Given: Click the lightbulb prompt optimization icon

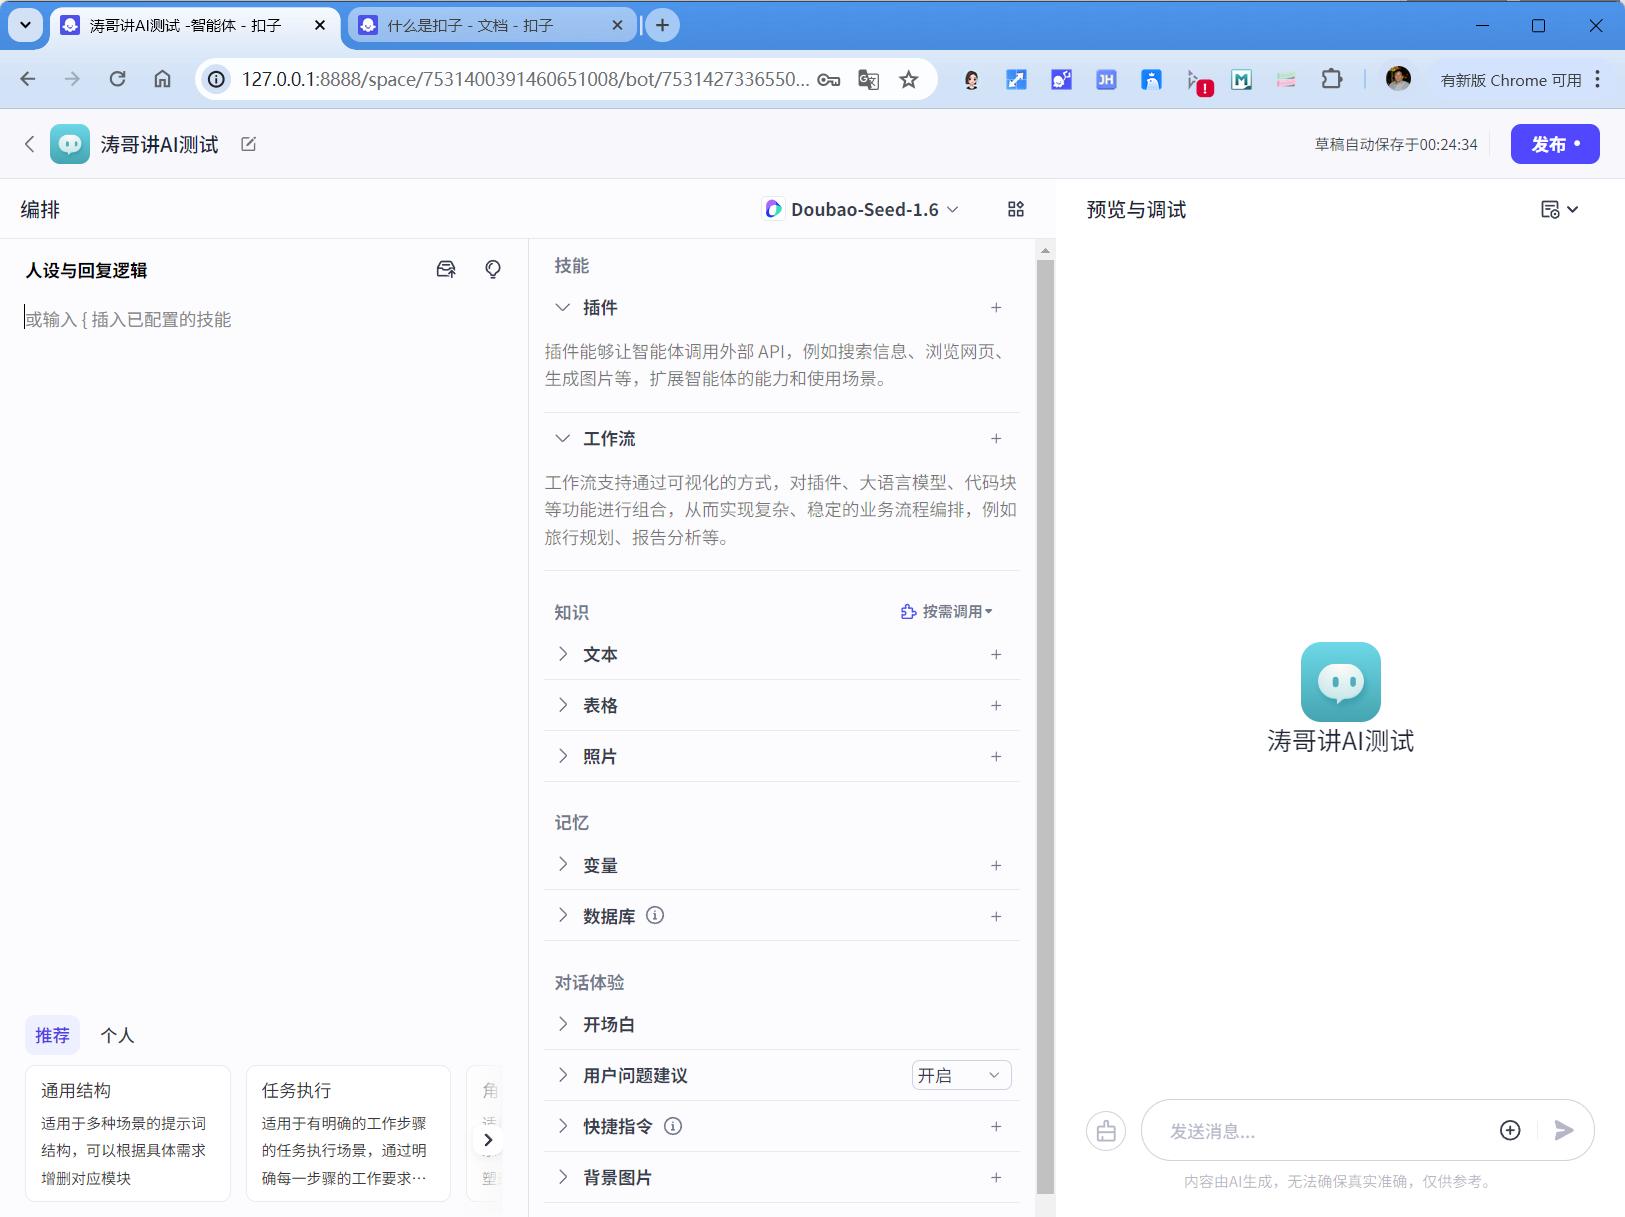Looking at the screenshot, I should [492, 268].
